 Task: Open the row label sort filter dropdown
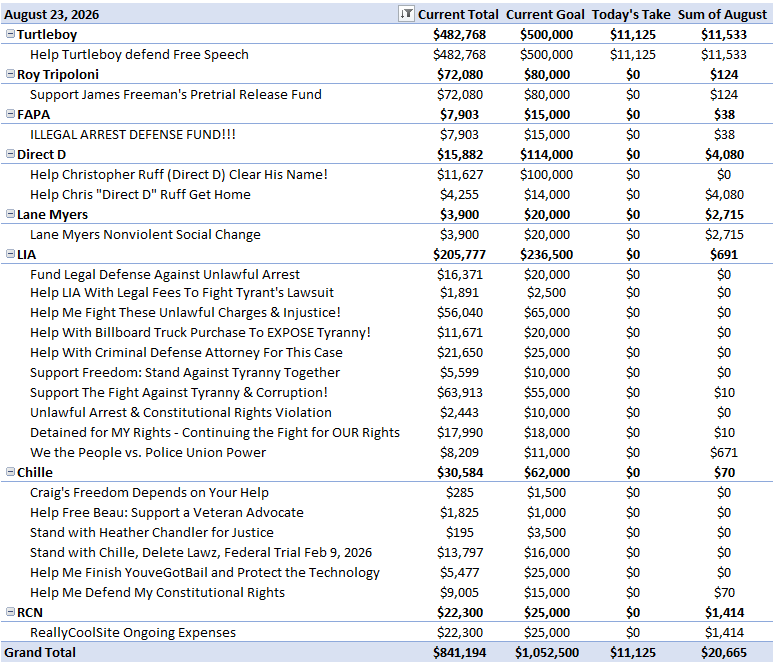406,14
